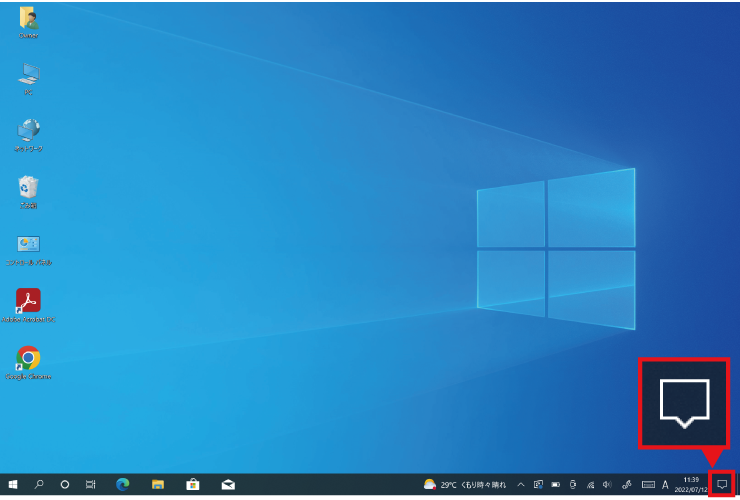Select the Google Chrome desktop shortcut

tap(28, 363)
